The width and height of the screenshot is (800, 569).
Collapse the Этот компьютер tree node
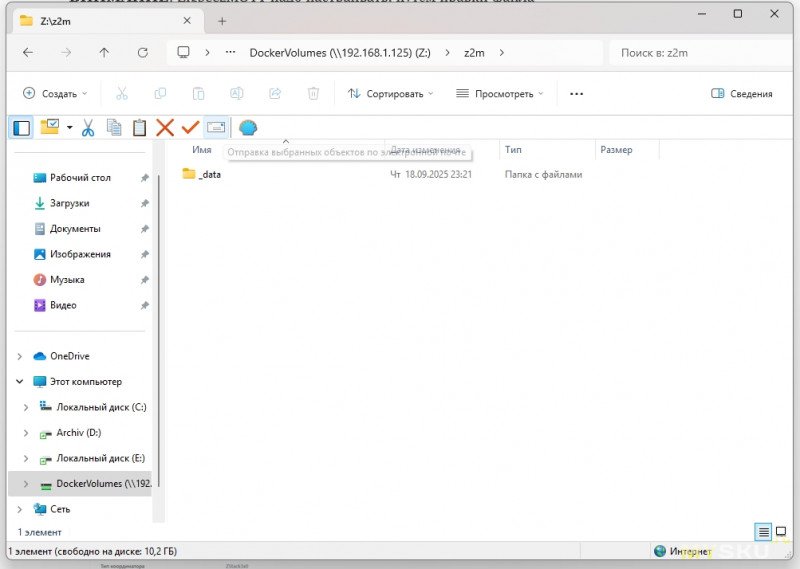[x=20, y=382]
